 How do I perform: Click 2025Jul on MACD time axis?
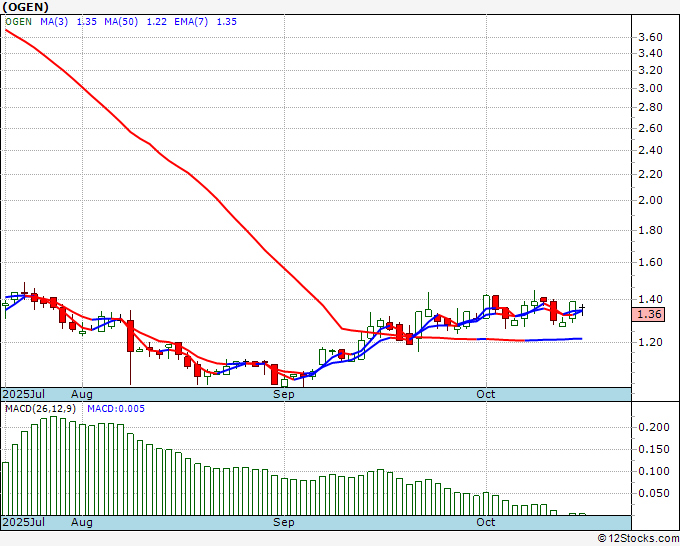pos(24,522)
